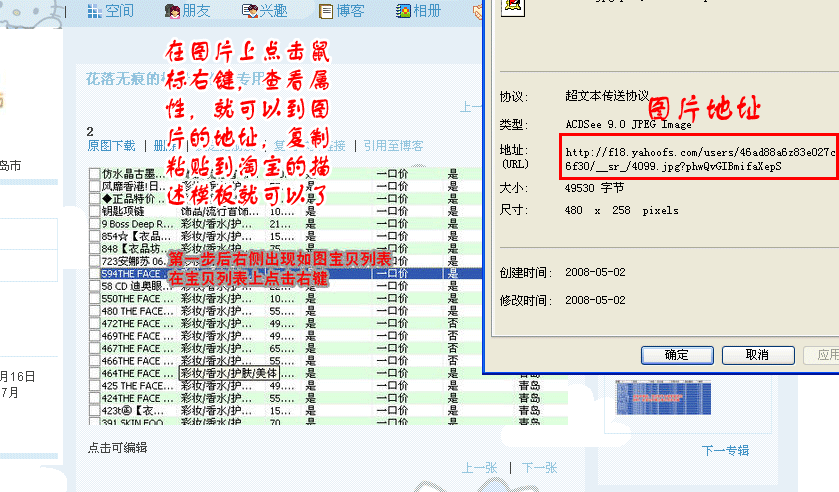
Task: Select the highlighted 594THE FACE row
Action: click(286, 274)
